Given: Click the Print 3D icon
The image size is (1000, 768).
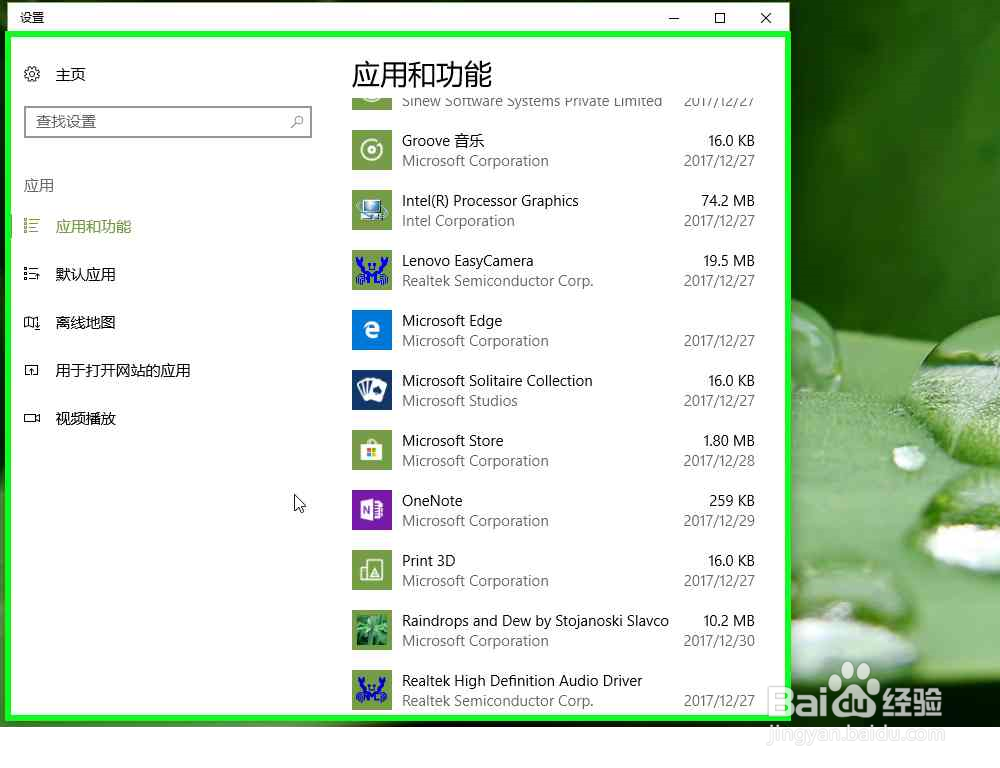Looking at the screenshot, I should tap(372, 570).
